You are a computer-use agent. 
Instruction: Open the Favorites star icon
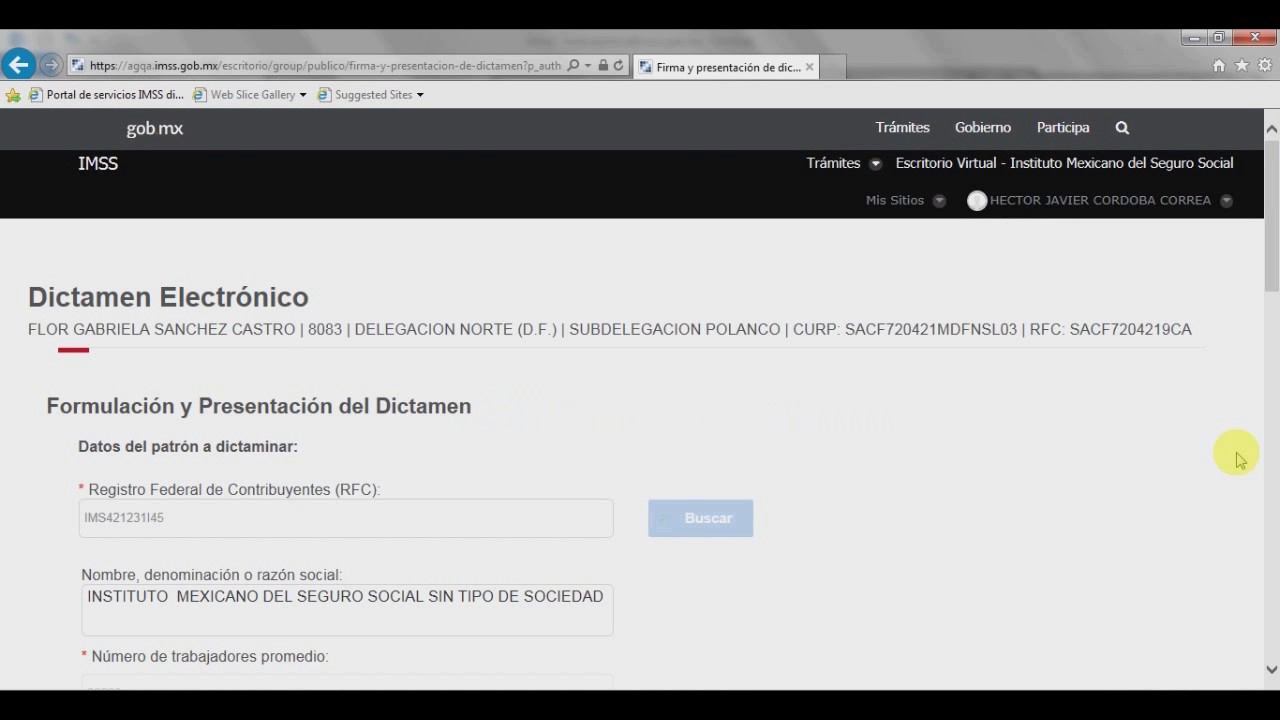pos(1242,66)
